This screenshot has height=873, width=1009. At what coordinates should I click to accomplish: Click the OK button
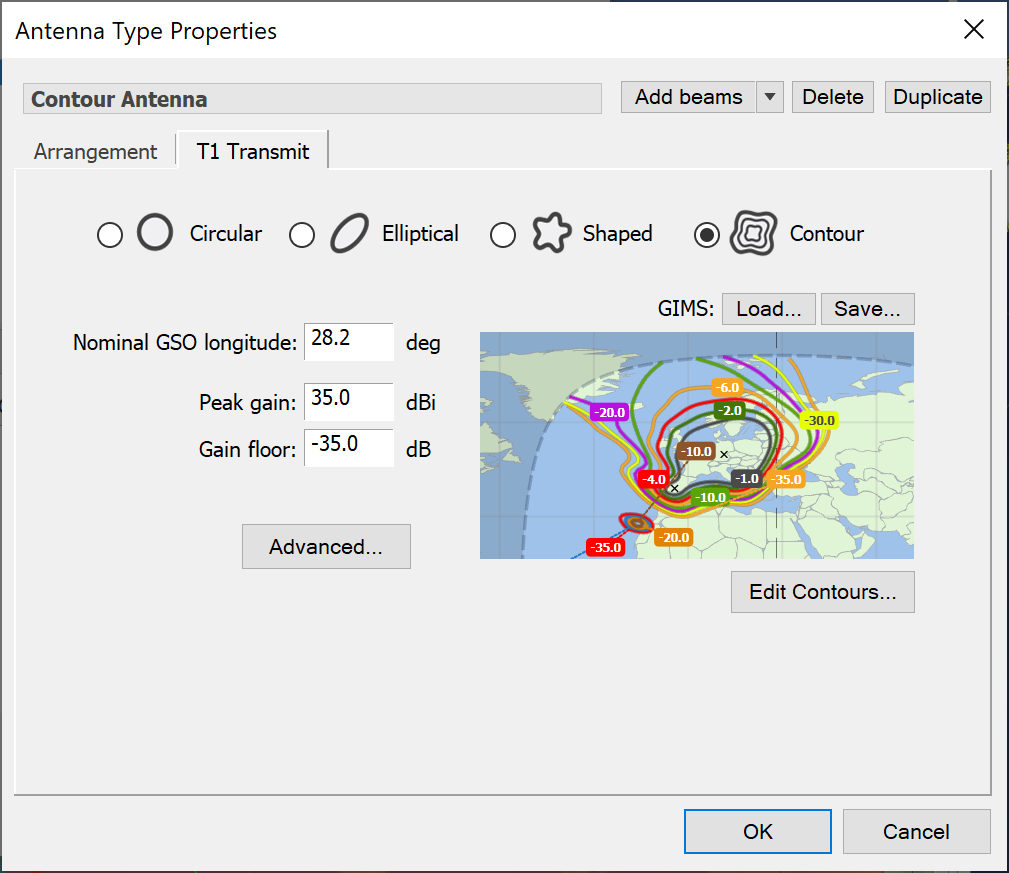757,832
